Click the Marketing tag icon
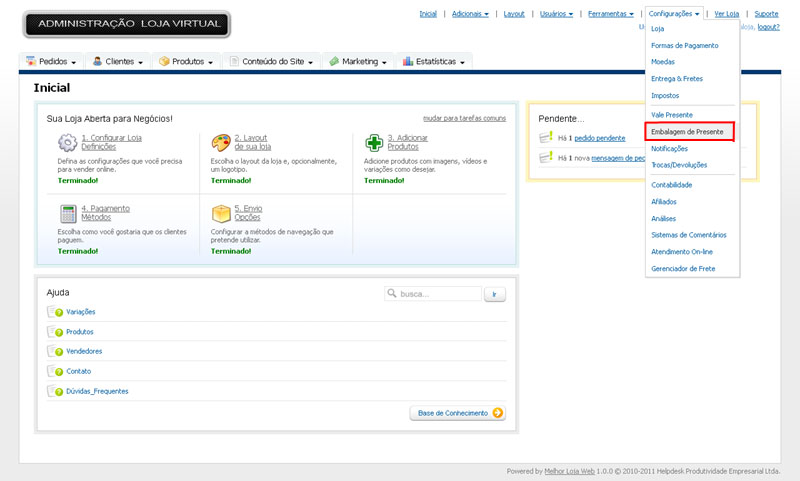 (334, 61)
